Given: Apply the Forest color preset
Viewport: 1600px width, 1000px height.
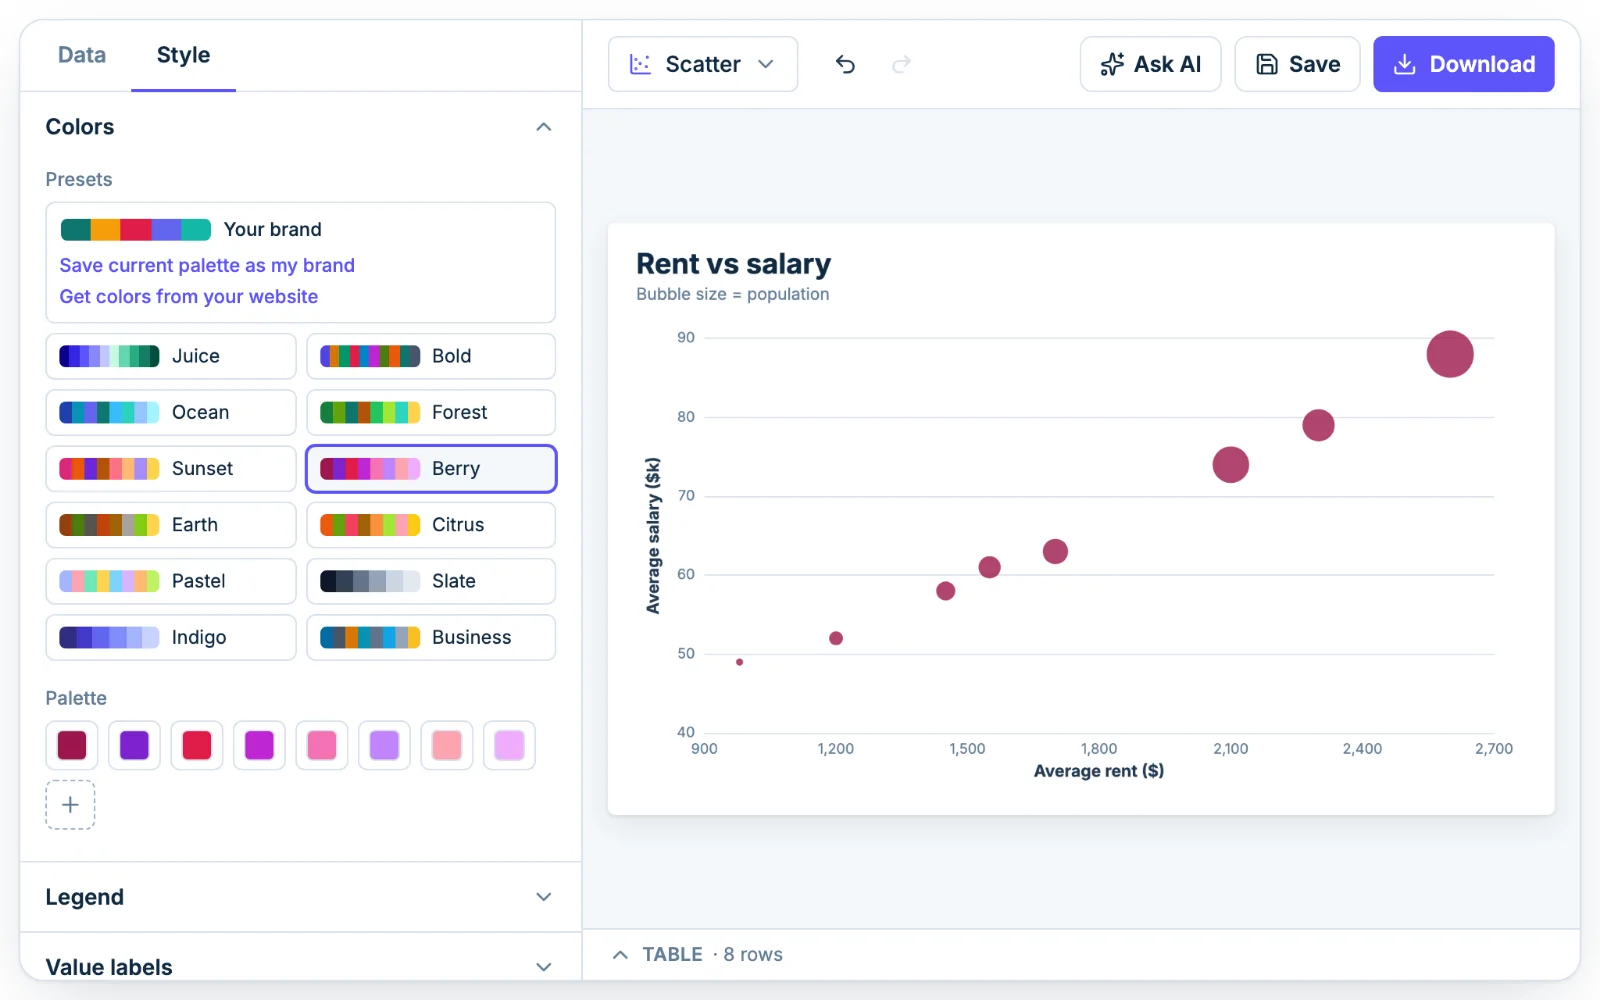Looking at the screenshot, I should [x=431, y=412].
